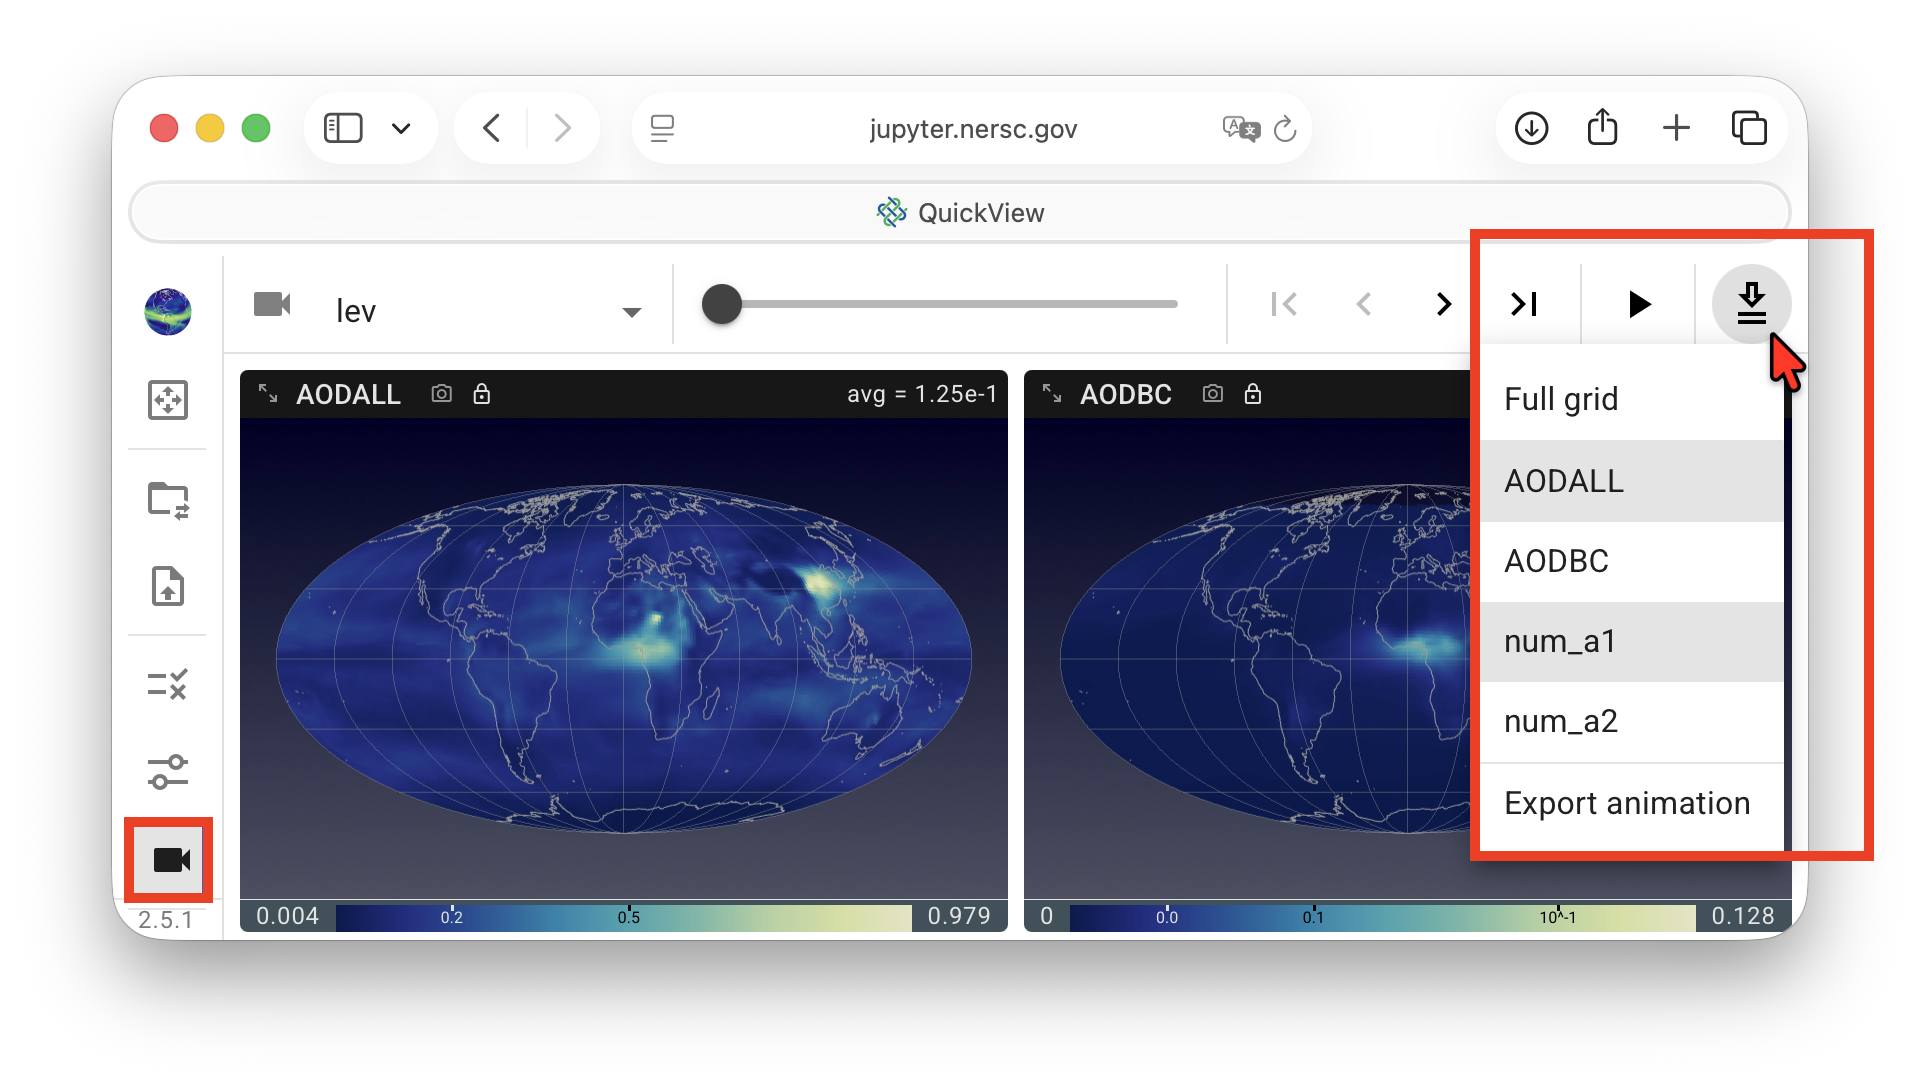Image resolution: width=1920 pixels, height=1088 pixels.
Task: Click the globe projection icon in sidebar
Action: click(x=168, y=312)
